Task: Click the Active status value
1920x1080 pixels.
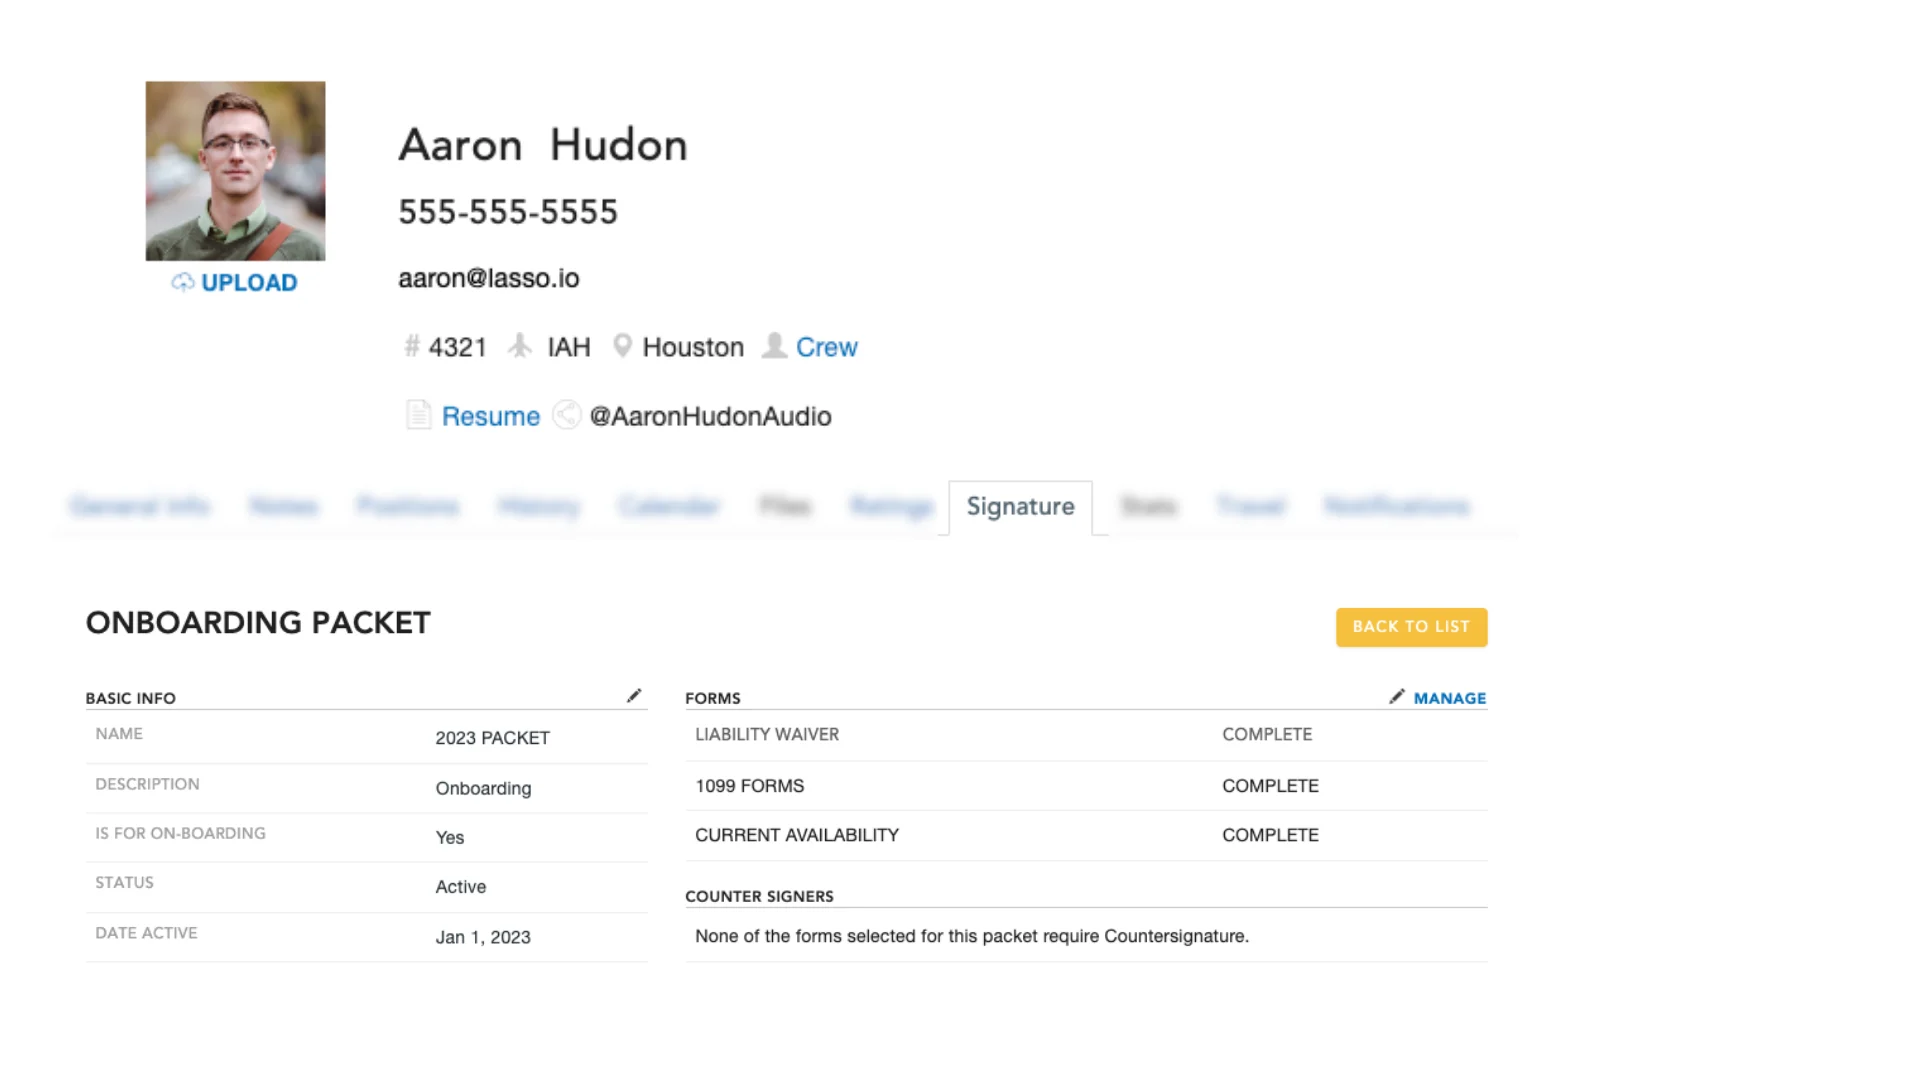Action: point(461,887)
